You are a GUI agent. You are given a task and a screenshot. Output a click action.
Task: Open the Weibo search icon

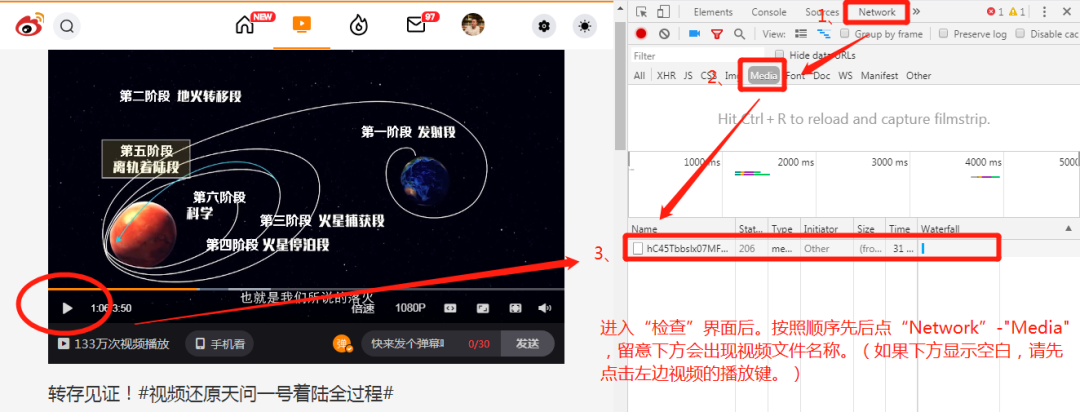(67, 26)
